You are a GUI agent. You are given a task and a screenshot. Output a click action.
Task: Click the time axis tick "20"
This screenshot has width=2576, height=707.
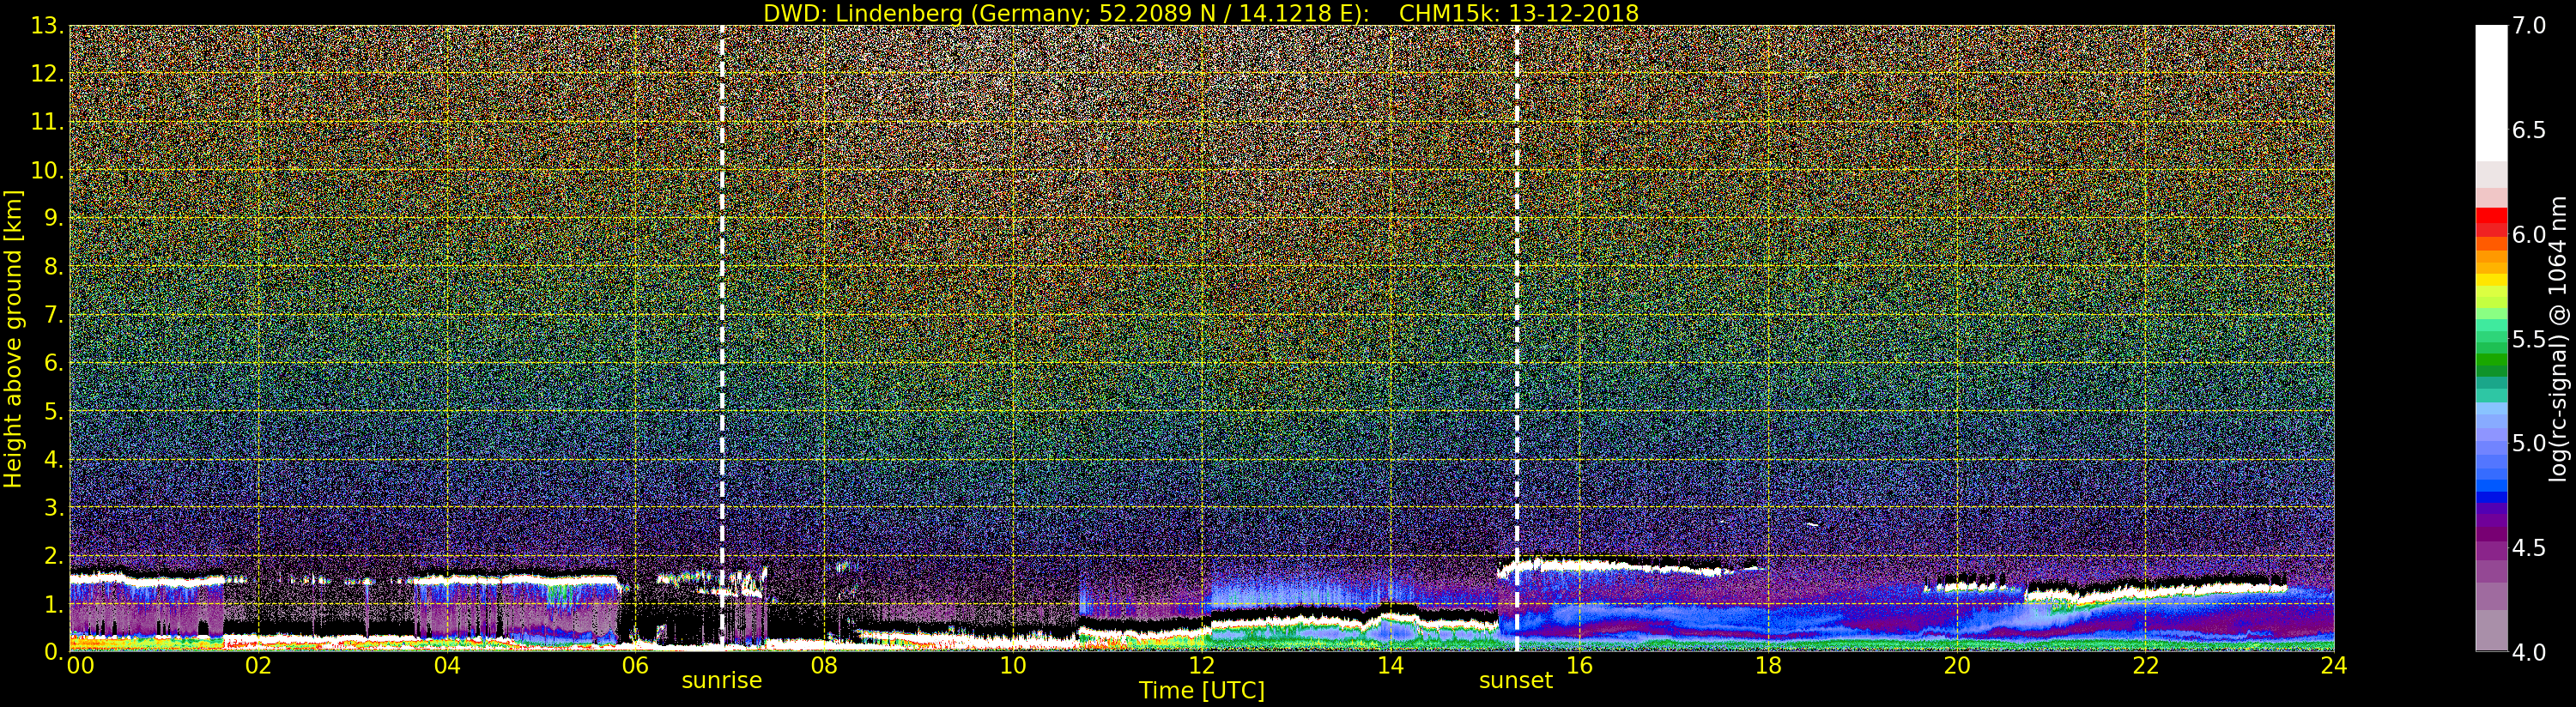(1956, 666)
